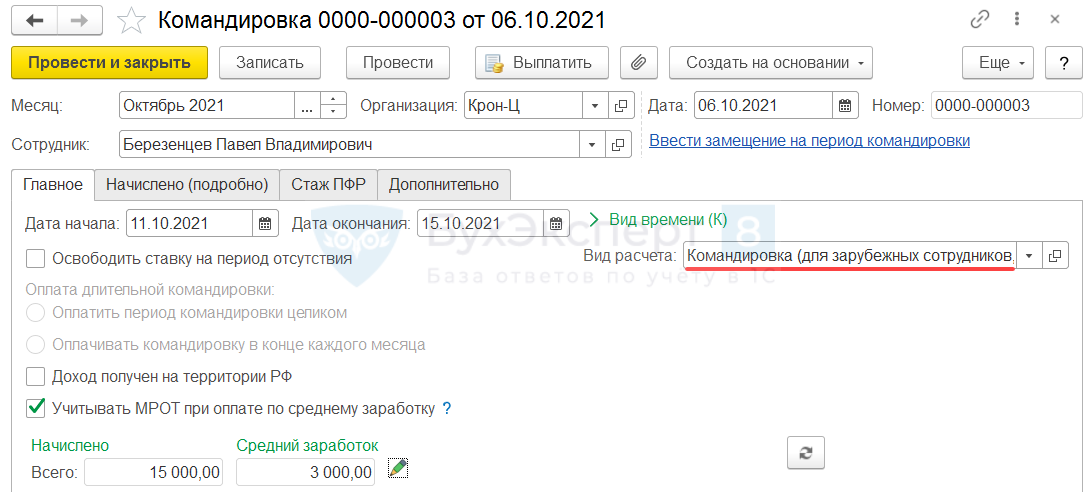Open the 'Вид расчета' dropdown
1086x492 pixels.
tap(1029, 256)
